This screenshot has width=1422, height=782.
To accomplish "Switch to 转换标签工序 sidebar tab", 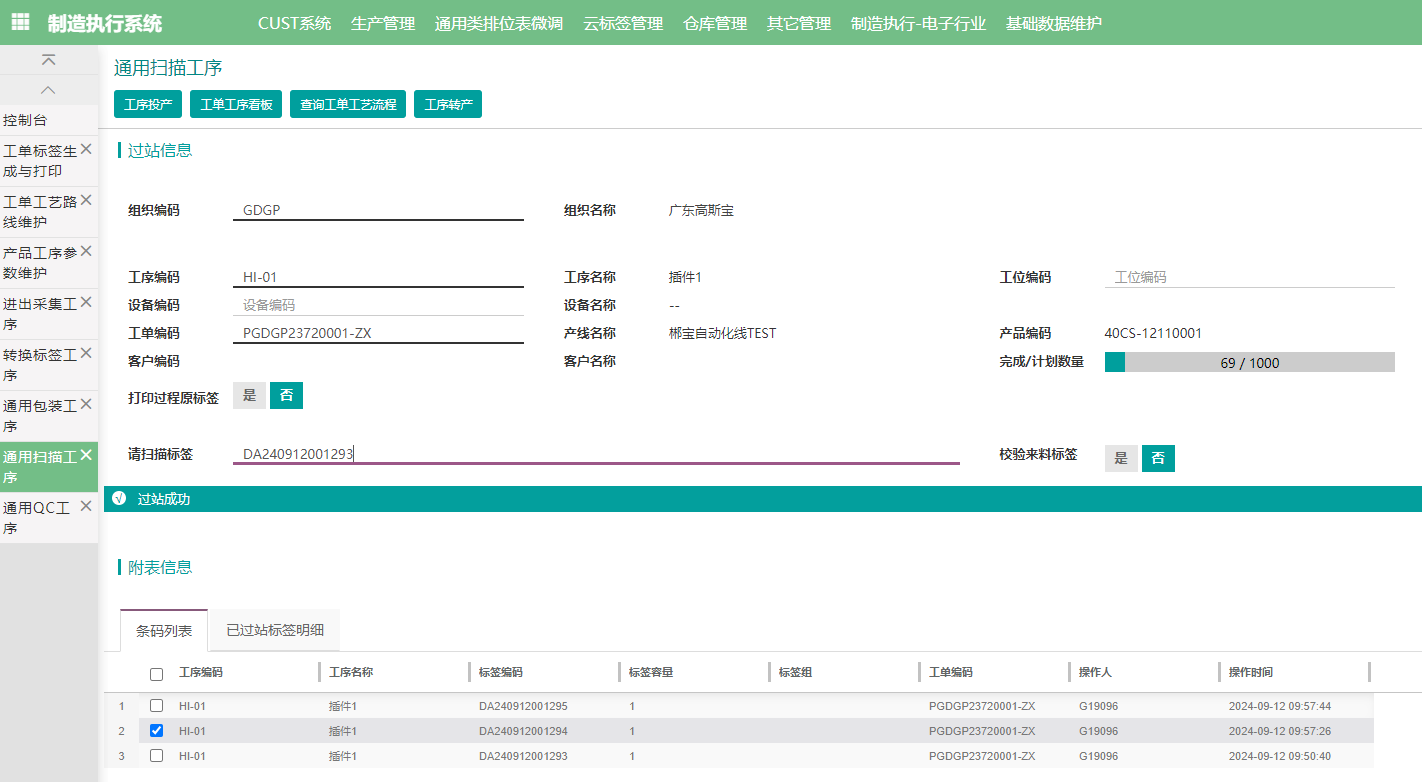I will [40, 365].
